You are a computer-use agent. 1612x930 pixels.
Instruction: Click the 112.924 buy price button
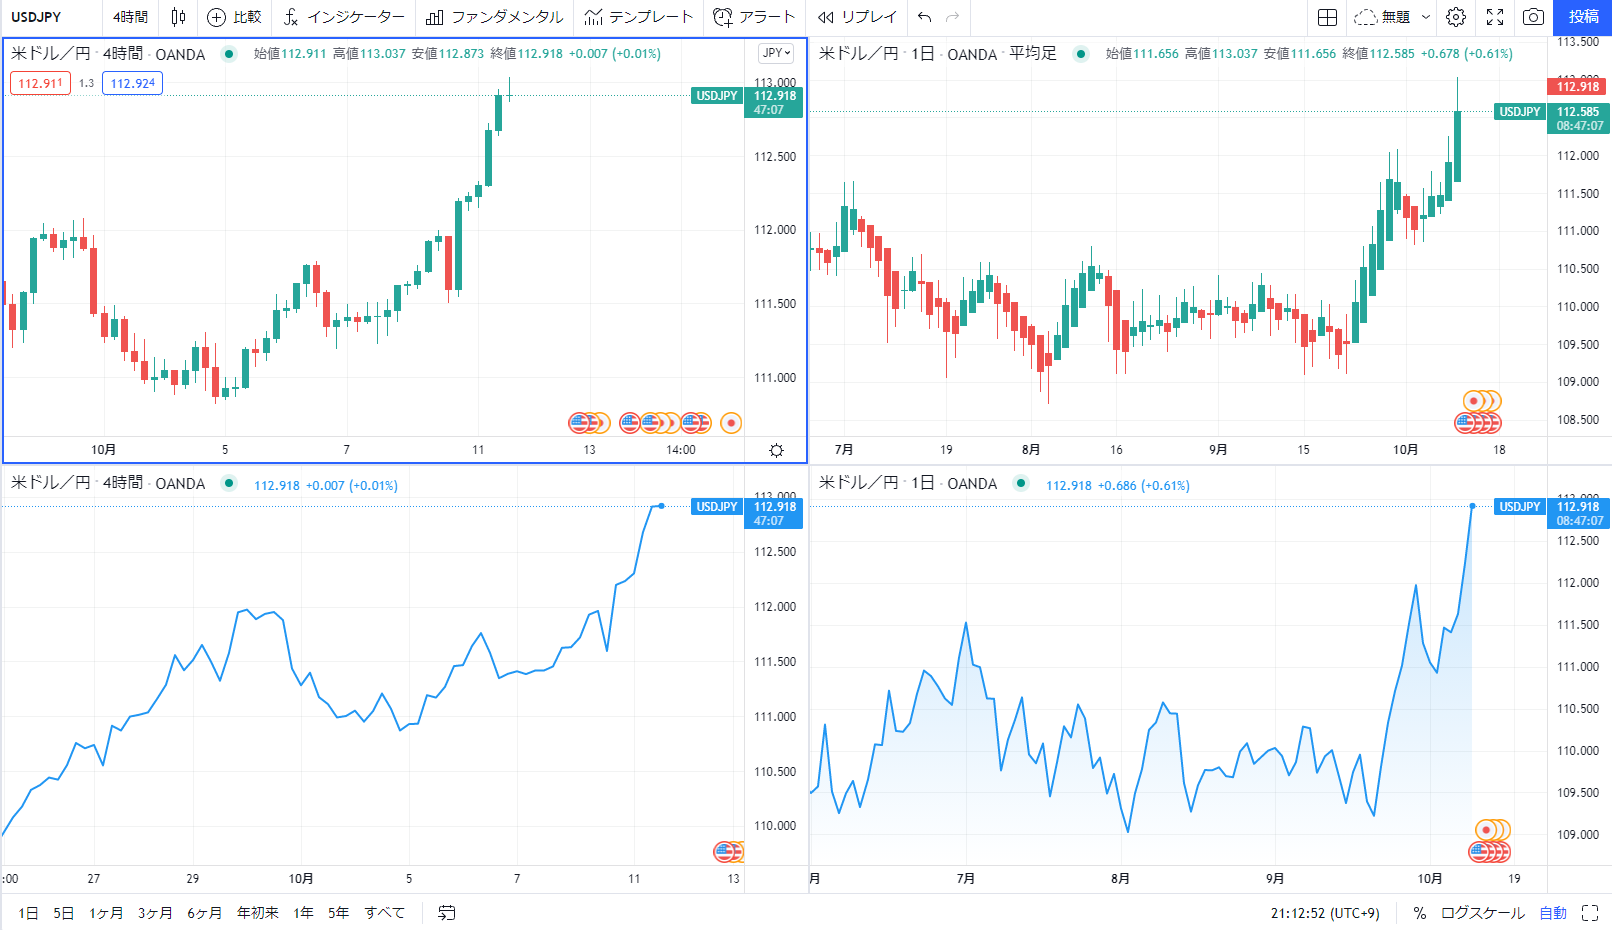click(133, 83)
